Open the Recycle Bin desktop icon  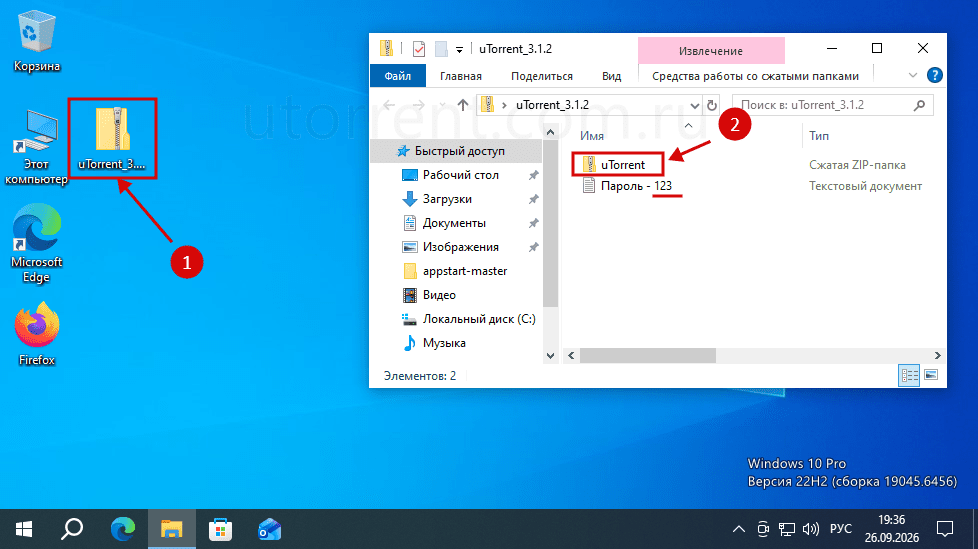point(37,41)
